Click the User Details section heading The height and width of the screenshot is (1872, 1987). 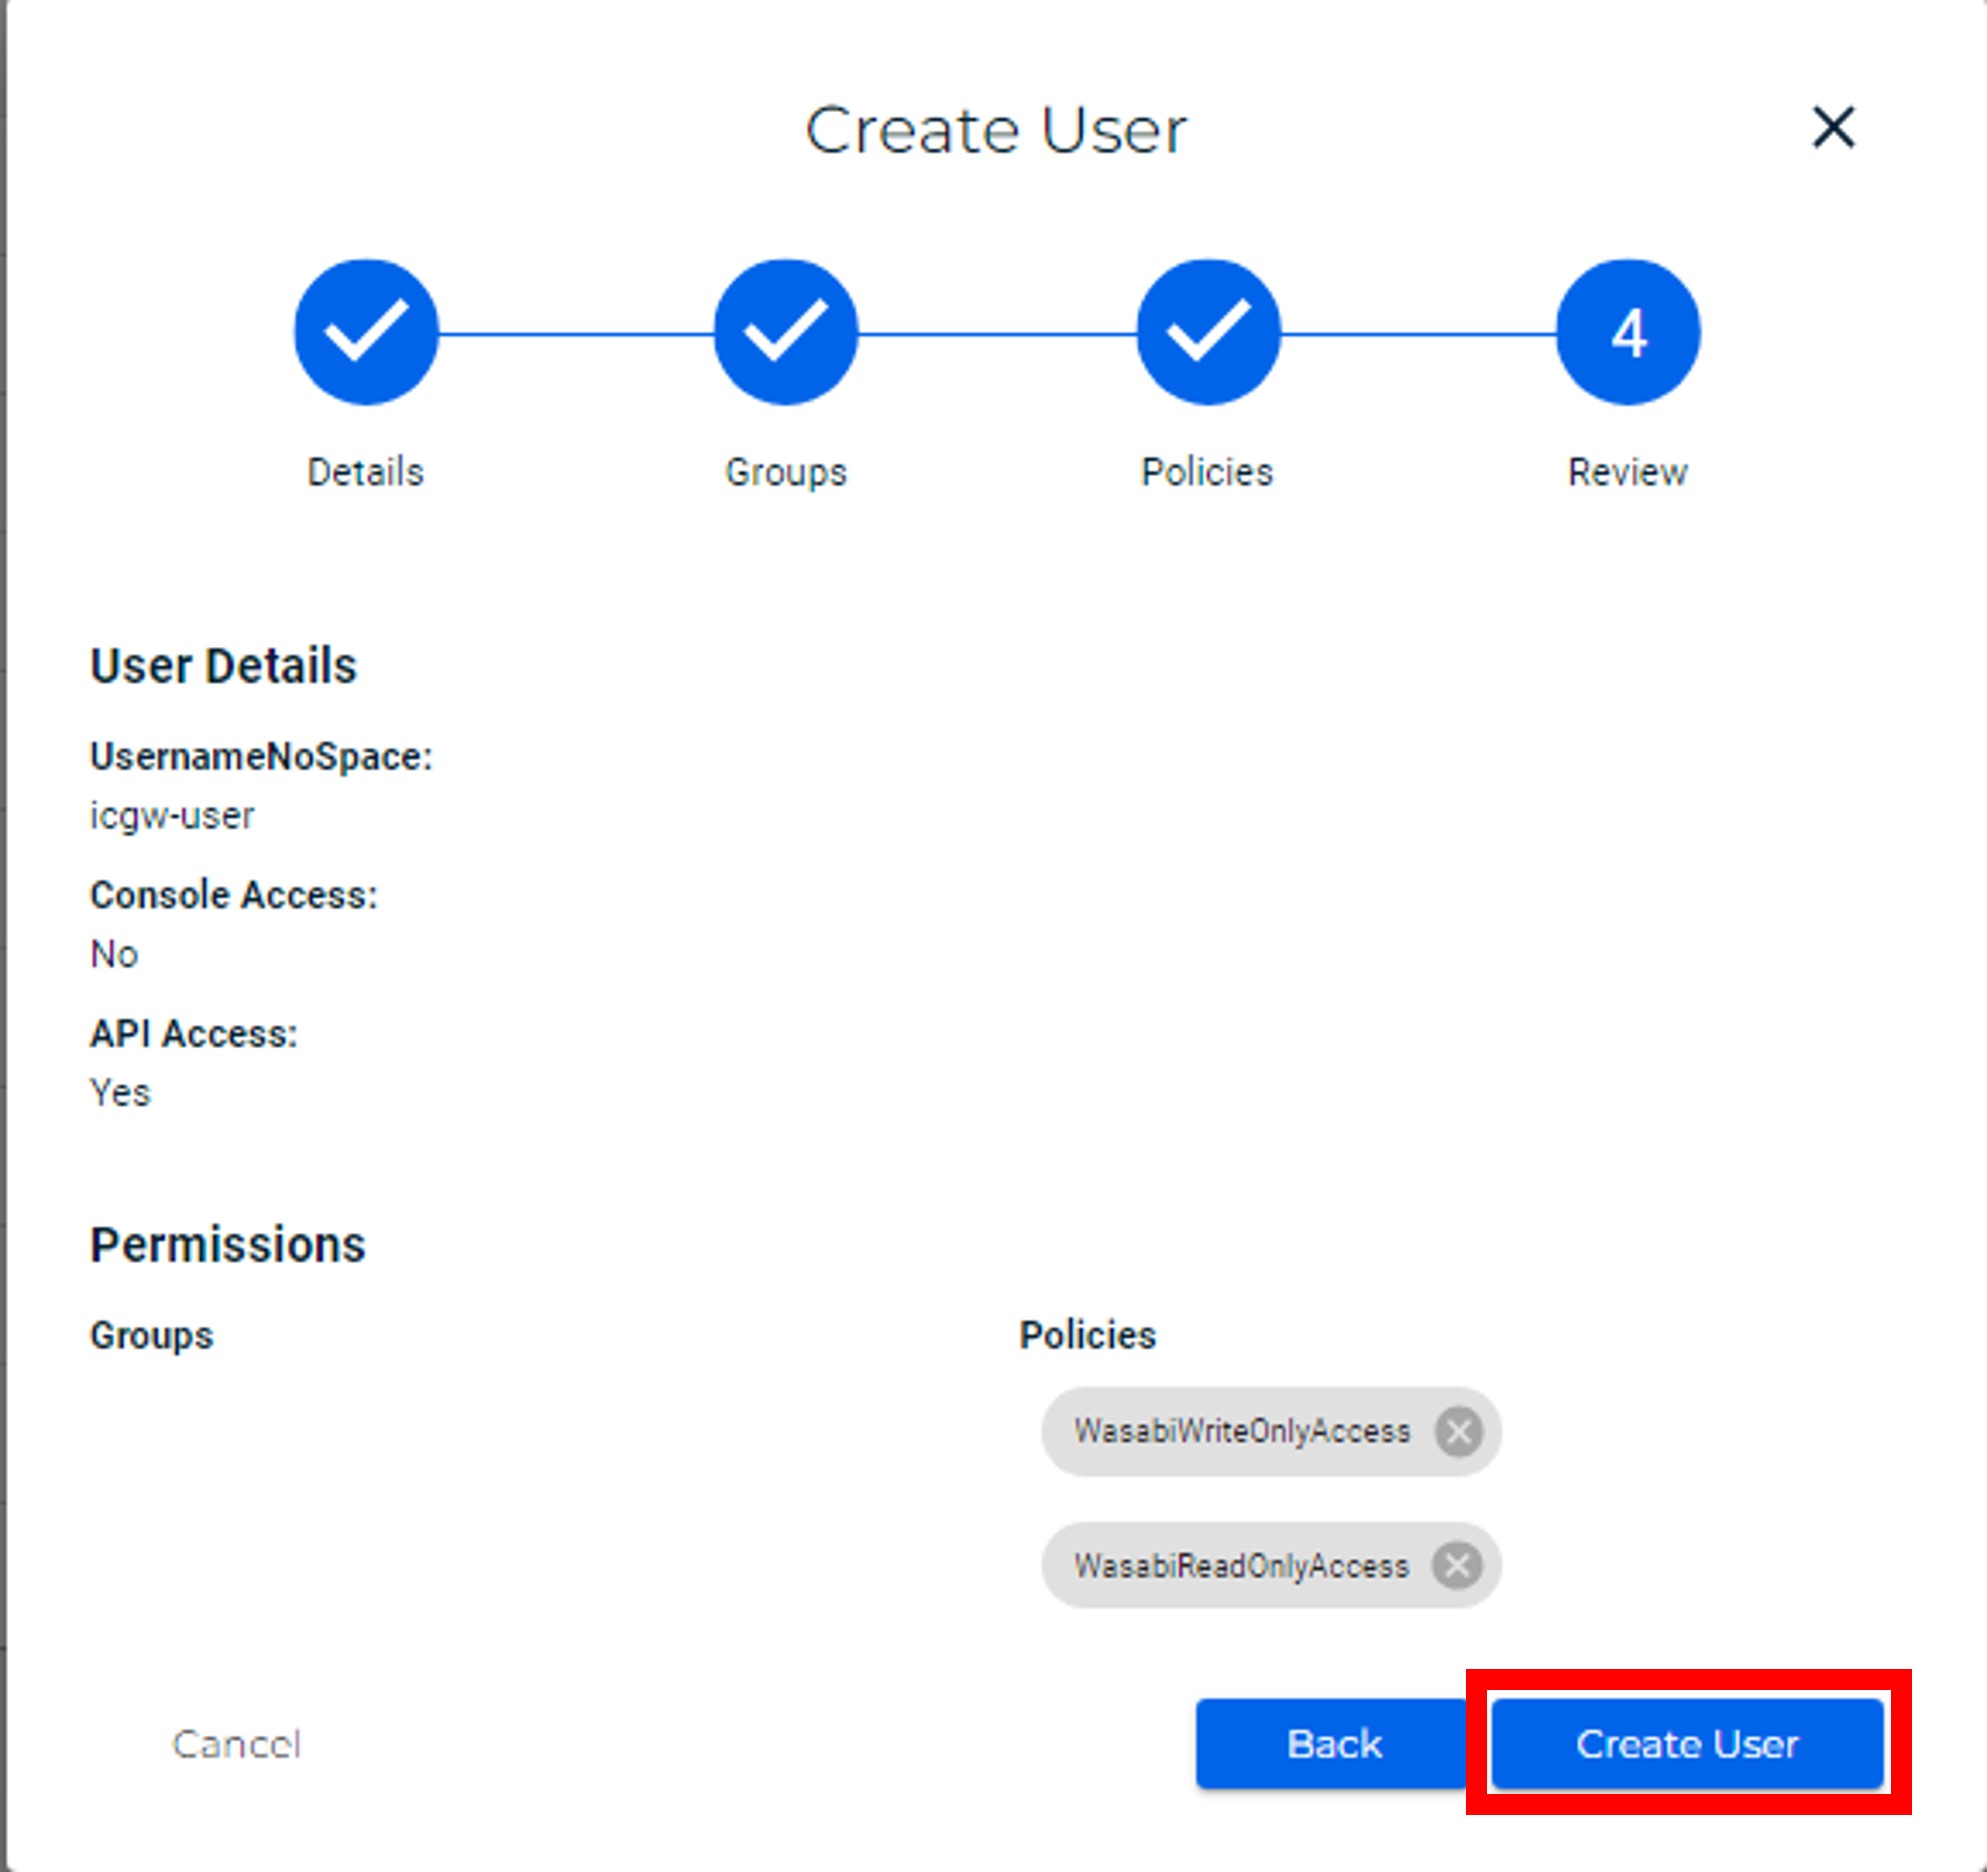pyautogui.click(x=223, y=666)
